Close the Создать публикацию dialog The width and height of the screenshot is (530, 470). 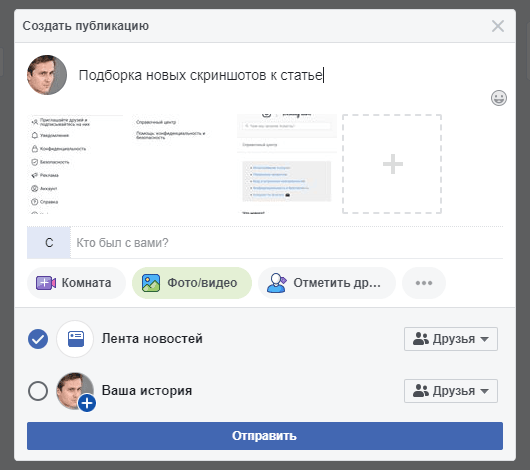[x=498, y=26]
